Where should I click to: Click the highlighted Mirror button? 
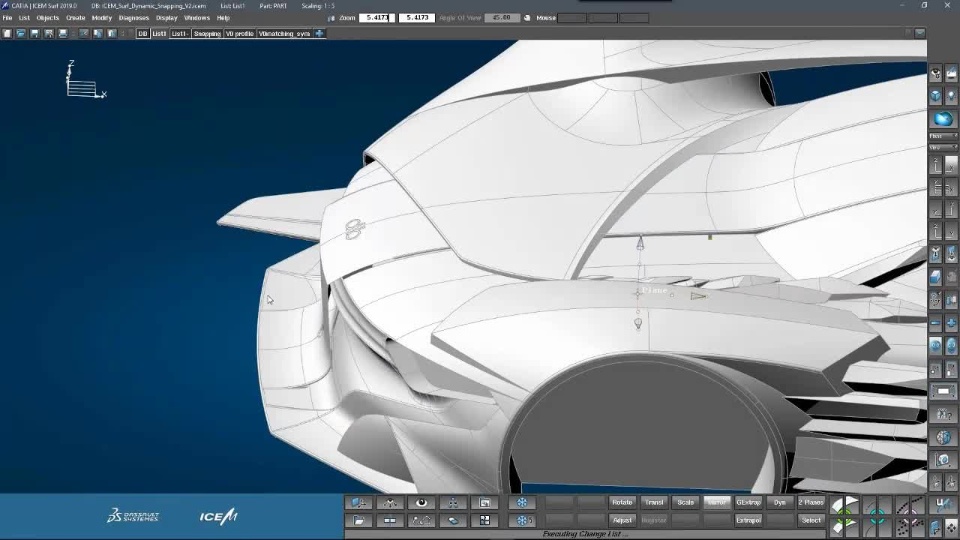(717, 502)
